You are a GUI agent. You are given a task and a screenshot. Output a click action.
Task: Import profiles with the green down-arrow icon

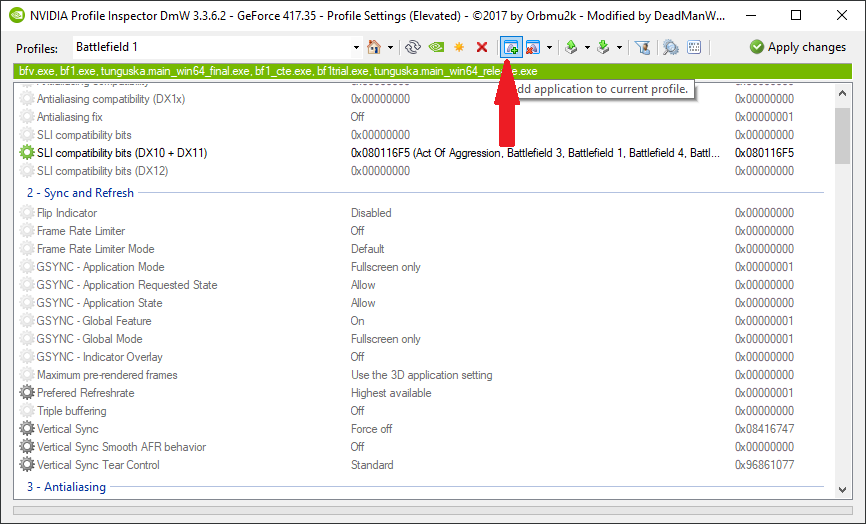pyautogui.click(x=603, y=47)
